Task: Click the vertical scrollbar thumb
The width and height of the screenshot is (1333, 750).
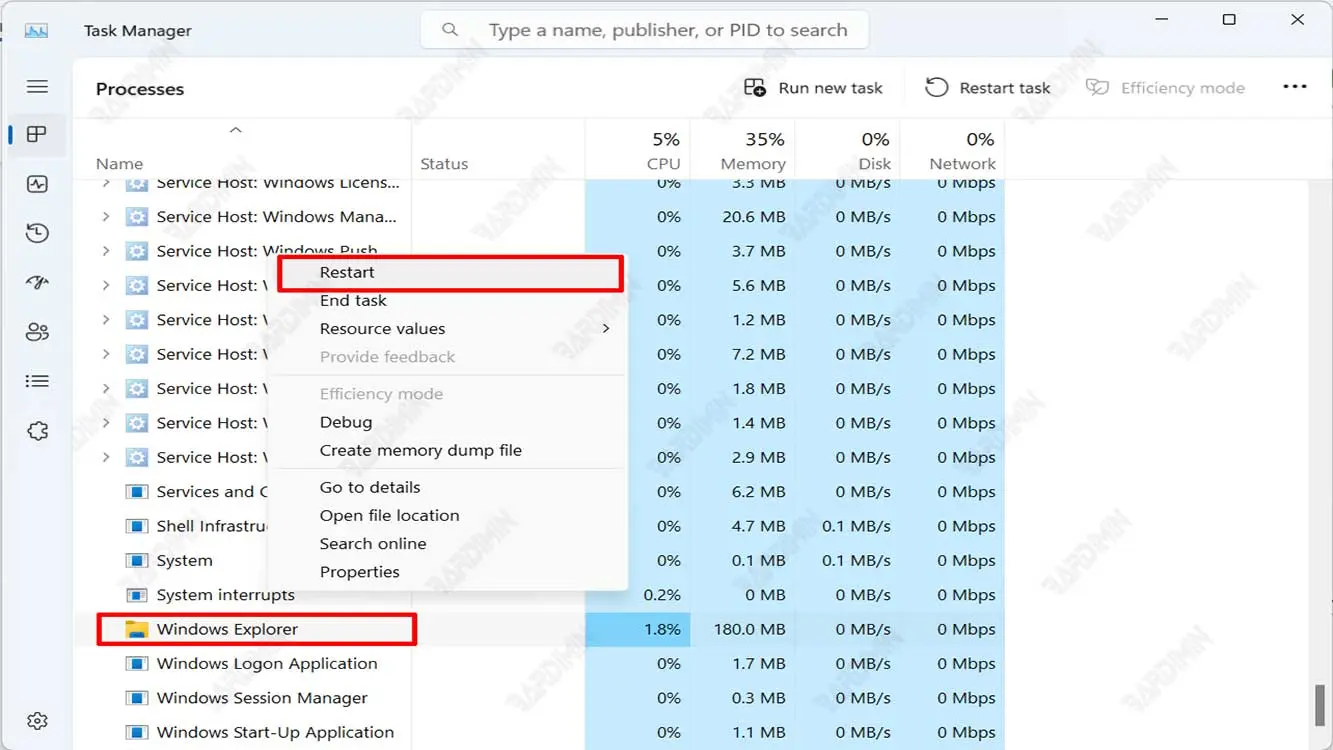Action: coord(1320,704)
